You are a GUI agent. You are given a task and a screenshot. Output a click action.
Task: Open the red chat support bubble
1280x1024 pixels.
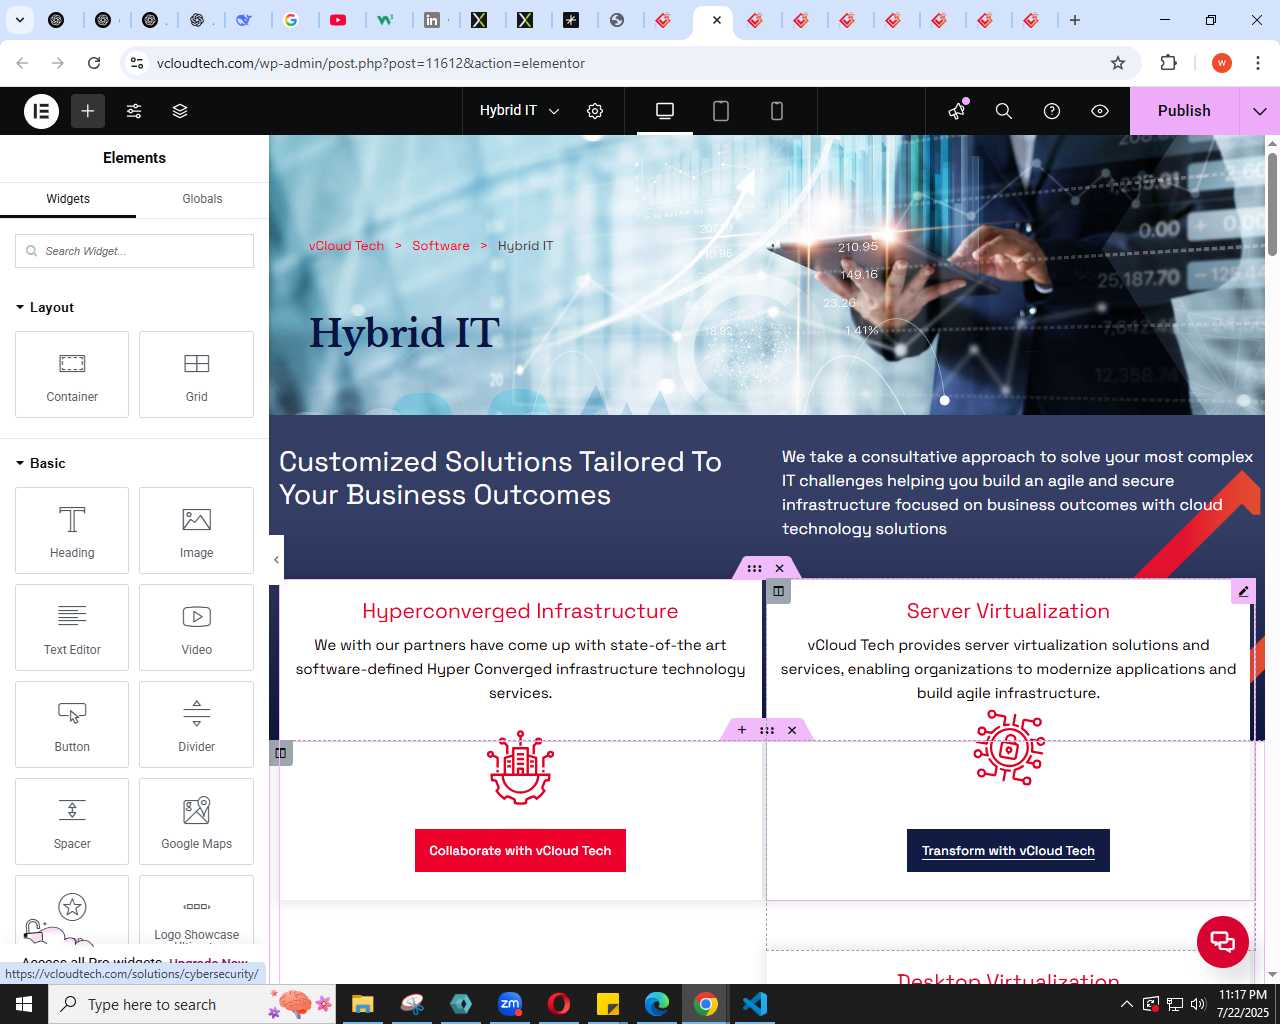[1223, 941]
